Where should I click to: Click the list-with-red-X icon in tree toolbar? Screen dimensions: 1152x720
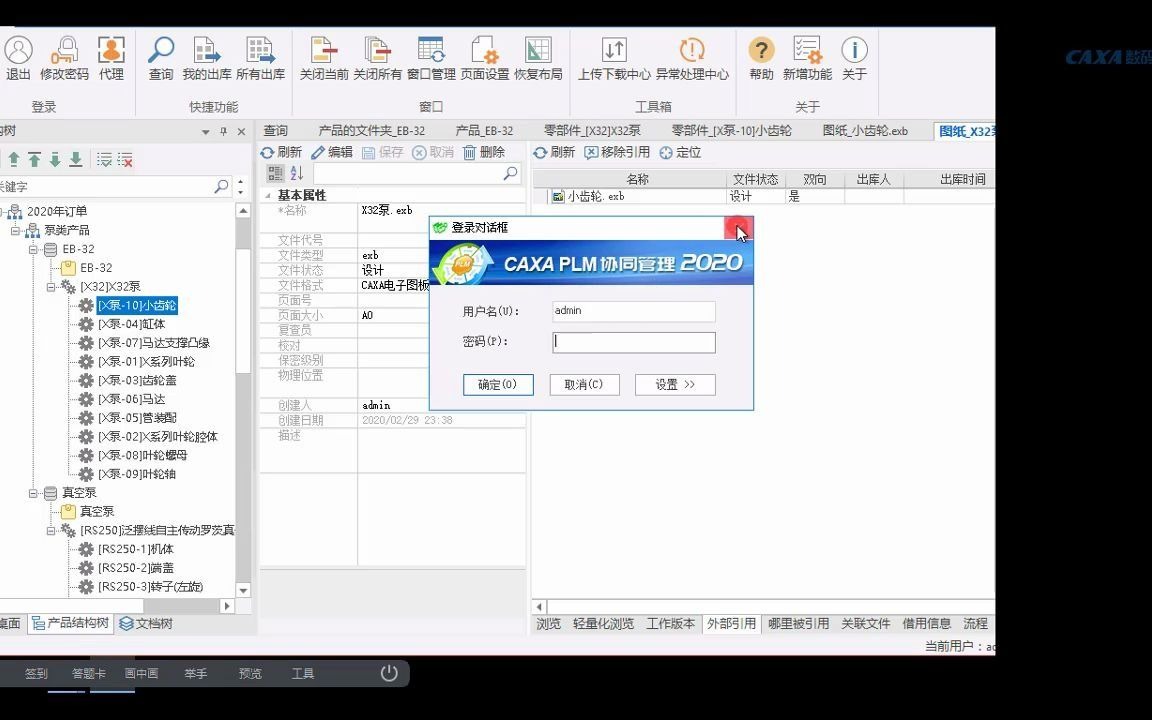coord(126,159)
